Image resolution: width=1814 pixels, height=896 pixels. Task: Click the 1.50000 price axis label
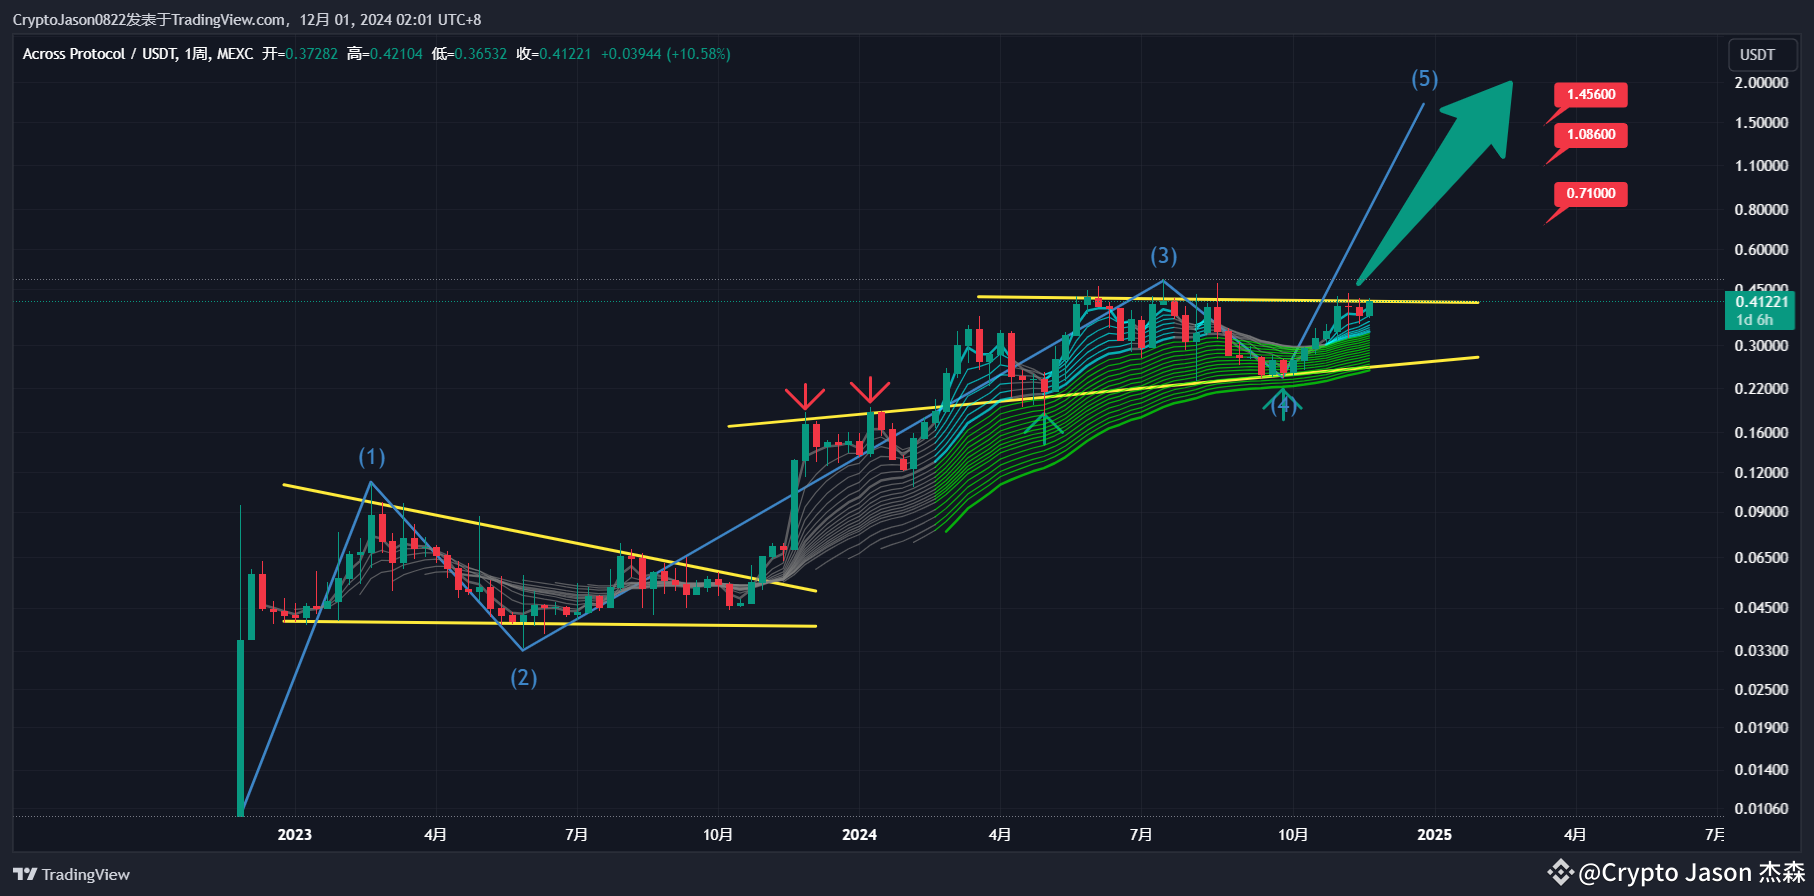[x=1761, y=123]
